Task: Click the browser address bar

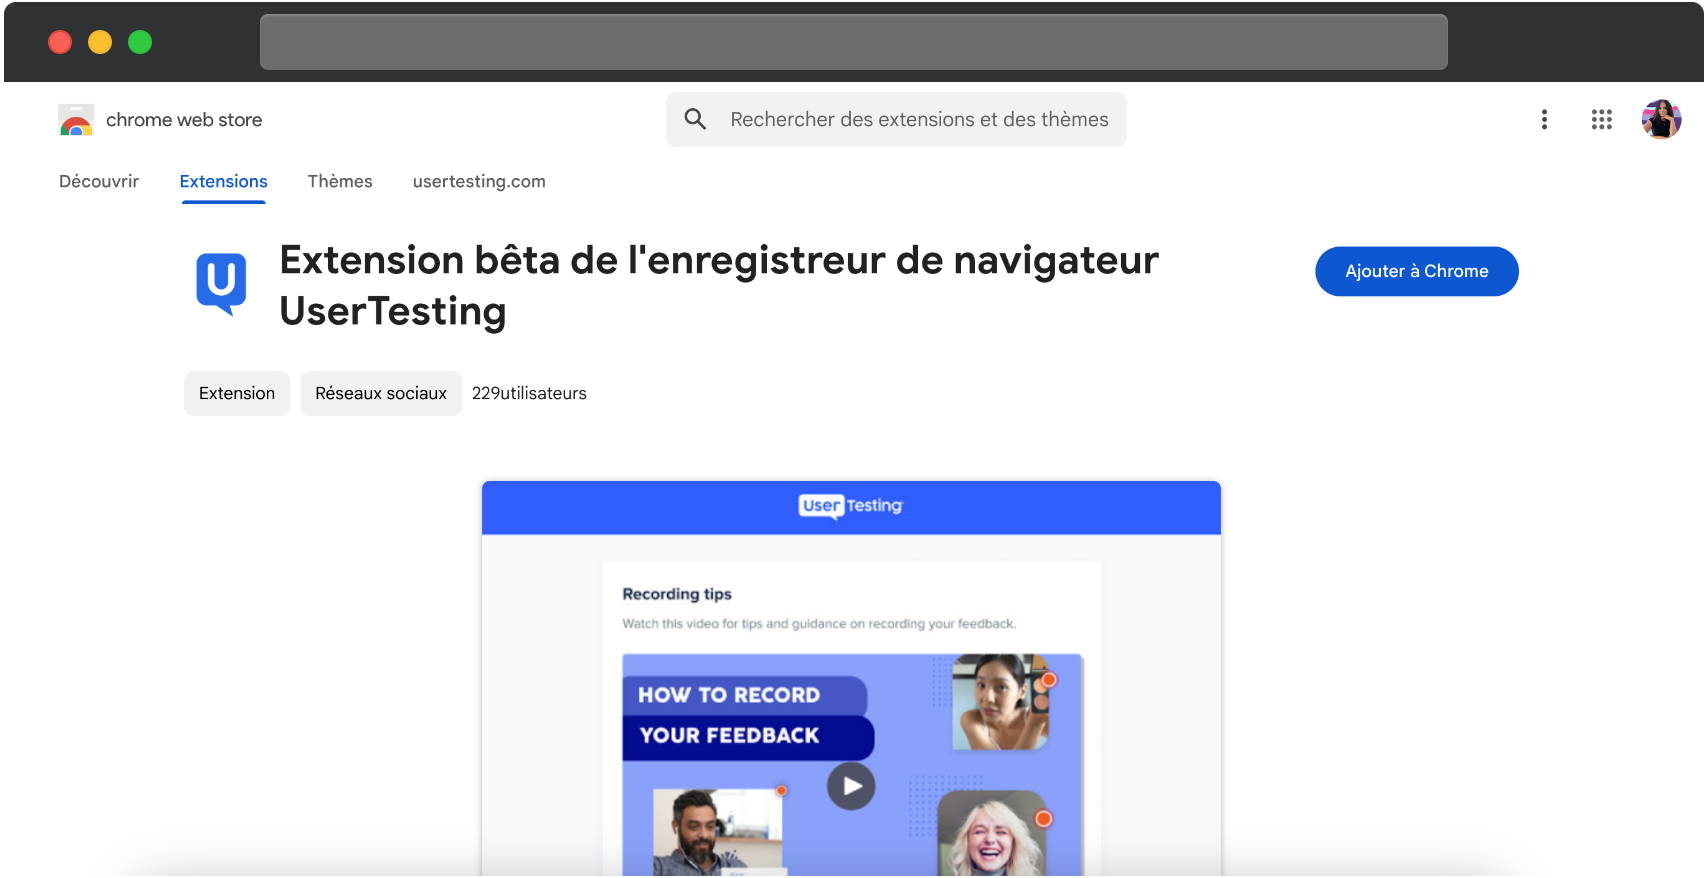Action: click(x=854, y=42)
